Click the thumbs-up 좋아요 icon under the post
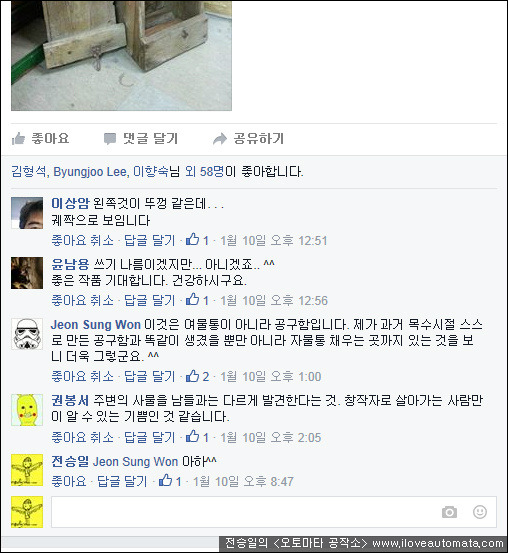 tap(18, 139)
